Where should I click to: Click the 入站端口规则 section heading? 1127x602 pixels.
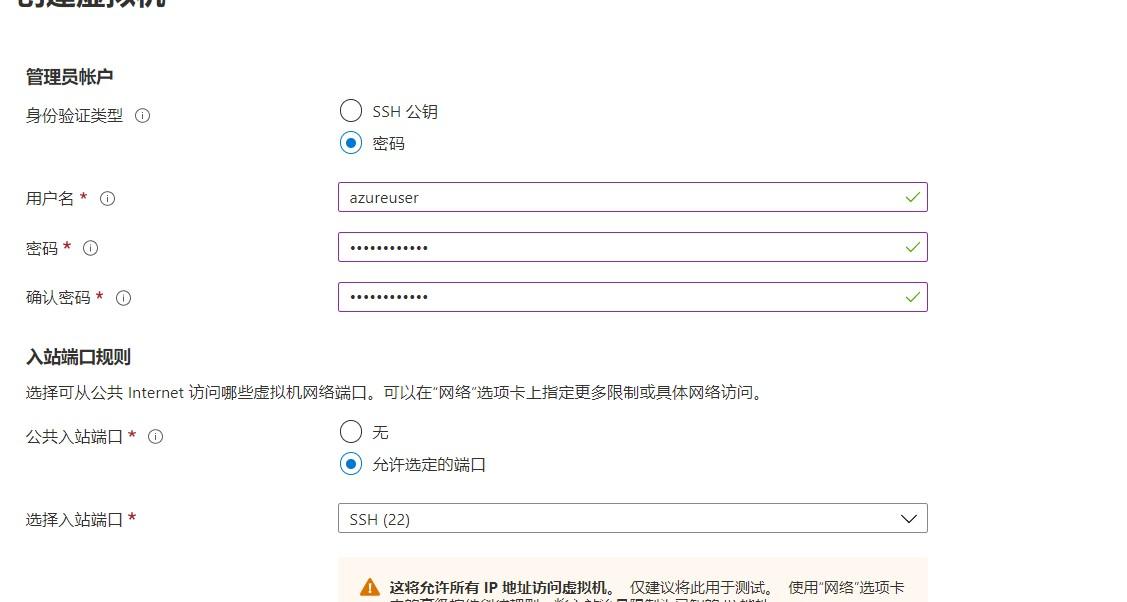(x=78, y=357)
